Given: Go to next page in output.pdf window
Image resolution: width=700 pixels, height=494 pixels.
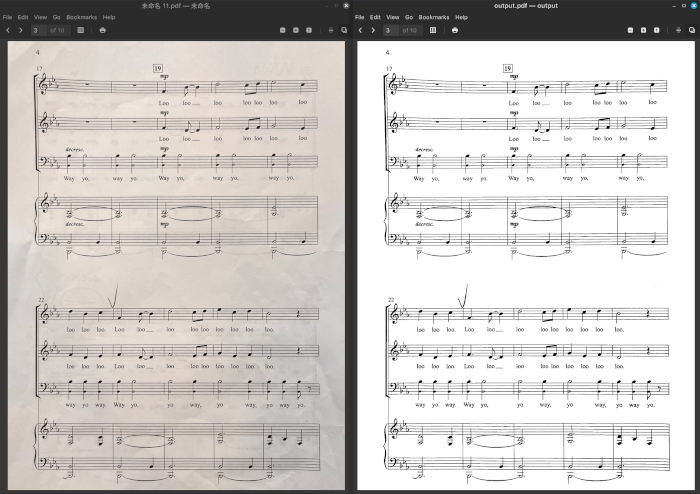Looking at the screenshot, I should (x=373, y=30).
